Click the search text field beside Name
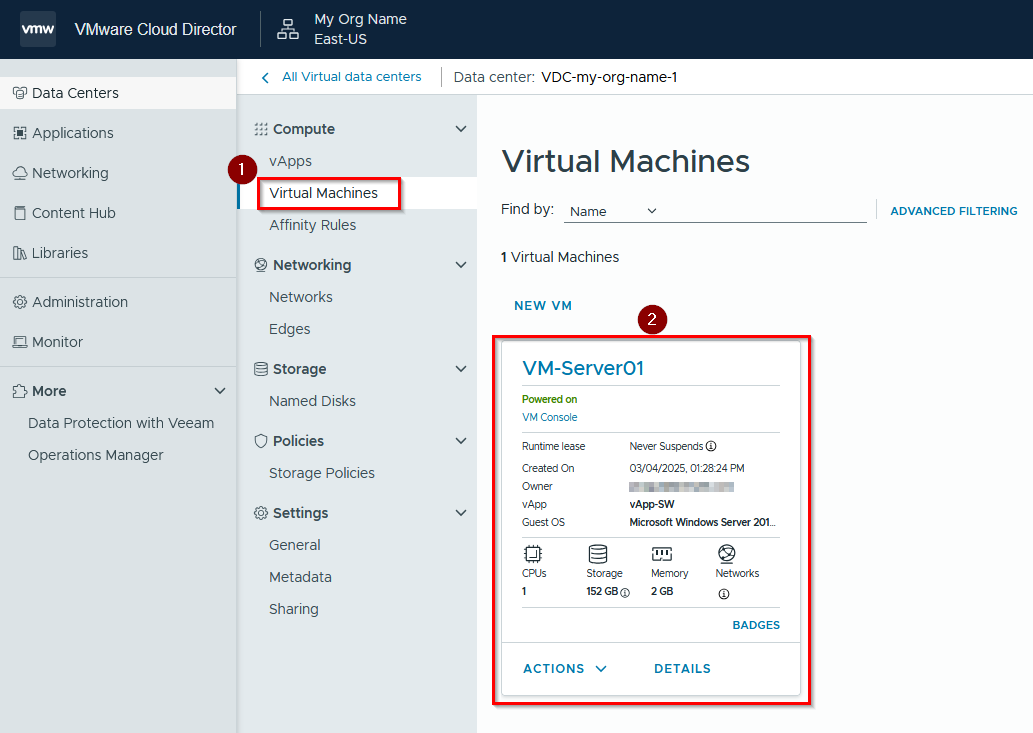Image resolution: width=1033 pixels, height=733 pixels. pos(764,211)
